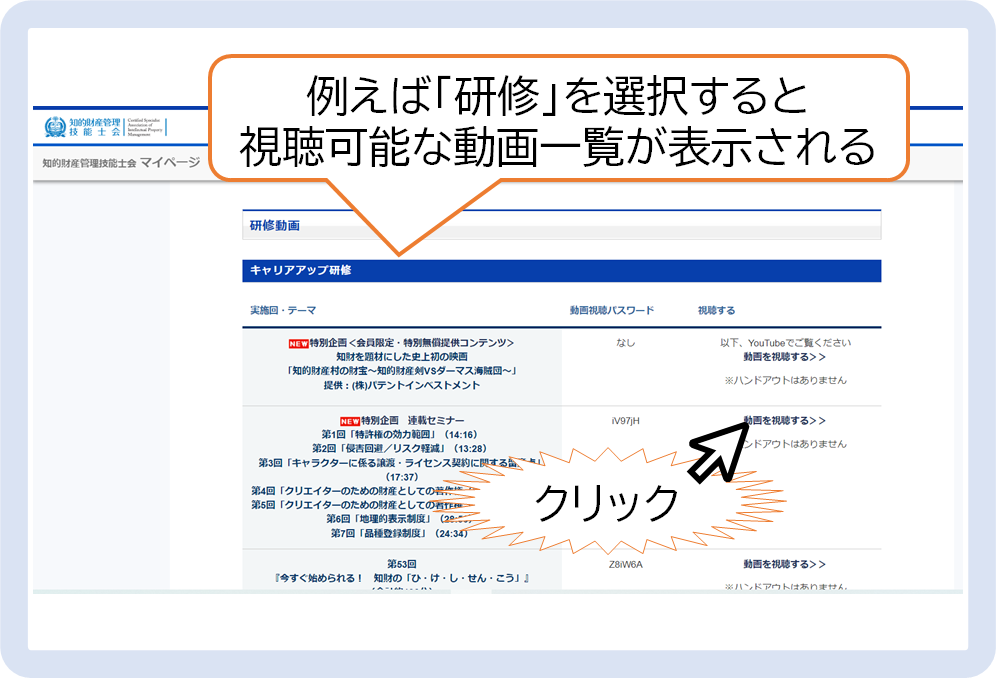The image size is (996, 678).
Task: Click the 実施回・テーマ column header
Action: pos(283,310)
